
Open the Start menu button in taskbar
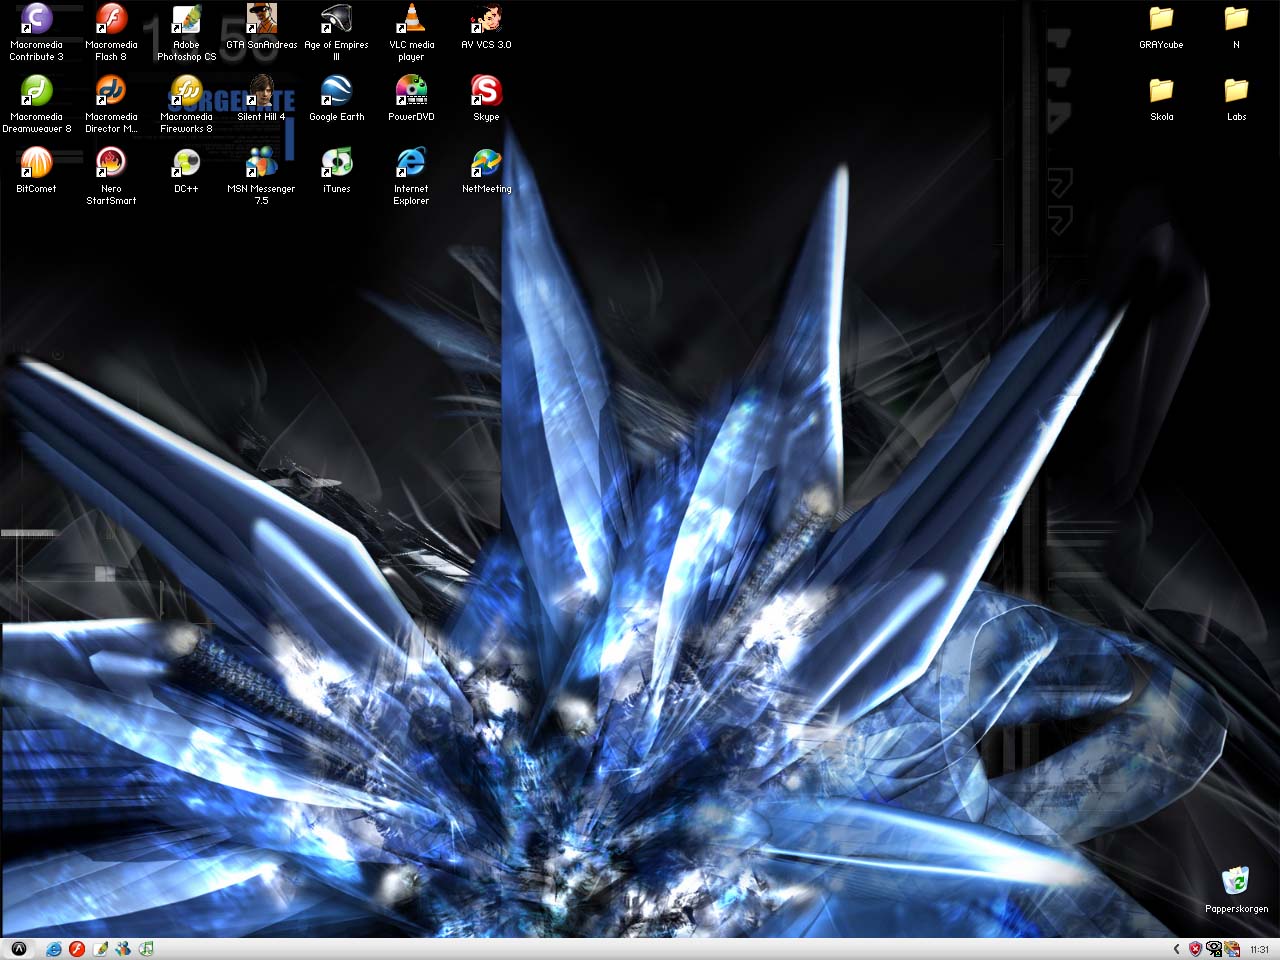coord(18,949)
